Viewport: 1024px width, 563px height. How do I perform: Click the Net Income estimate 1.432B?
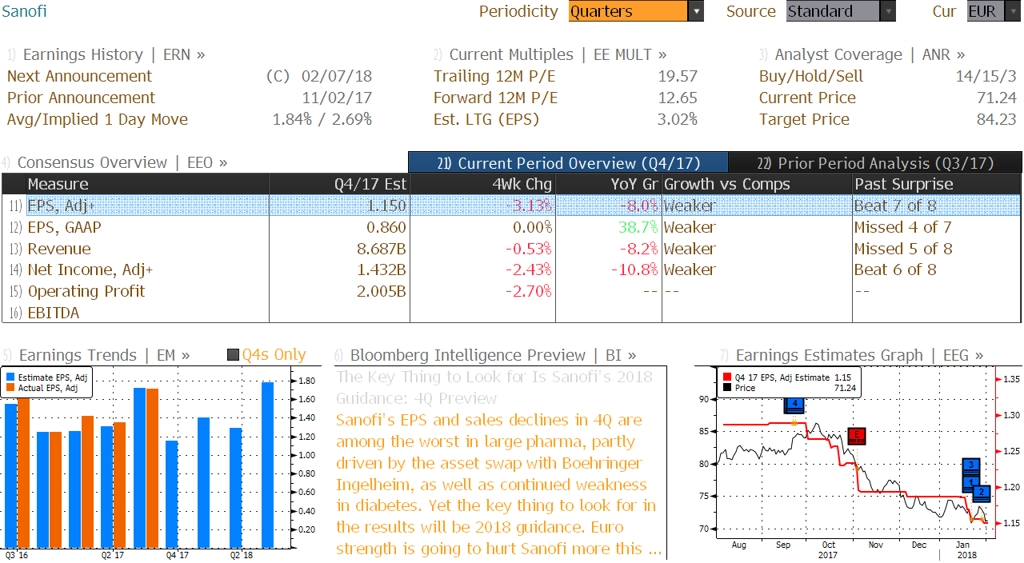pos(381,270)
